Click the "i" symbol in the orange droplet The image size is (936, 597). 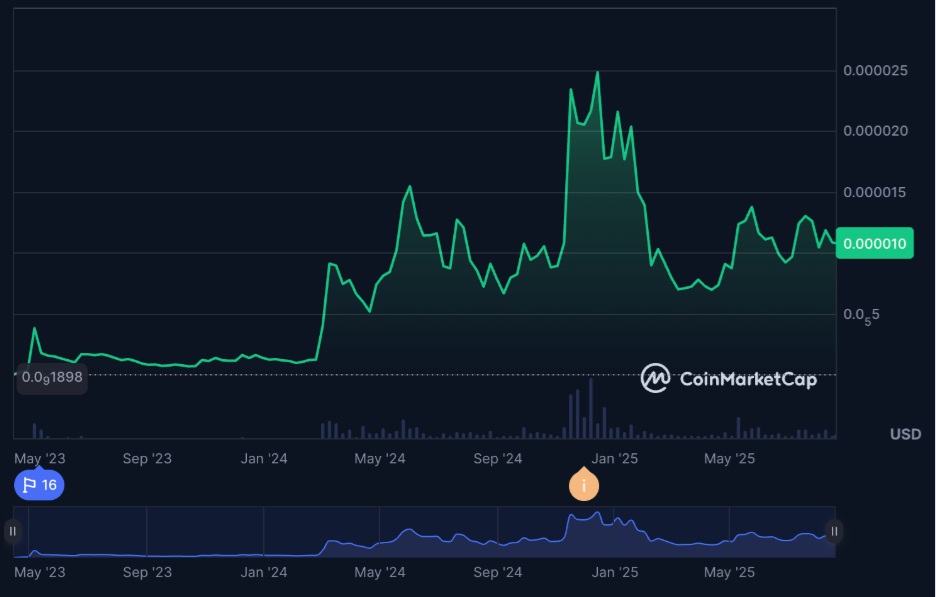click(x=583, y=486)
